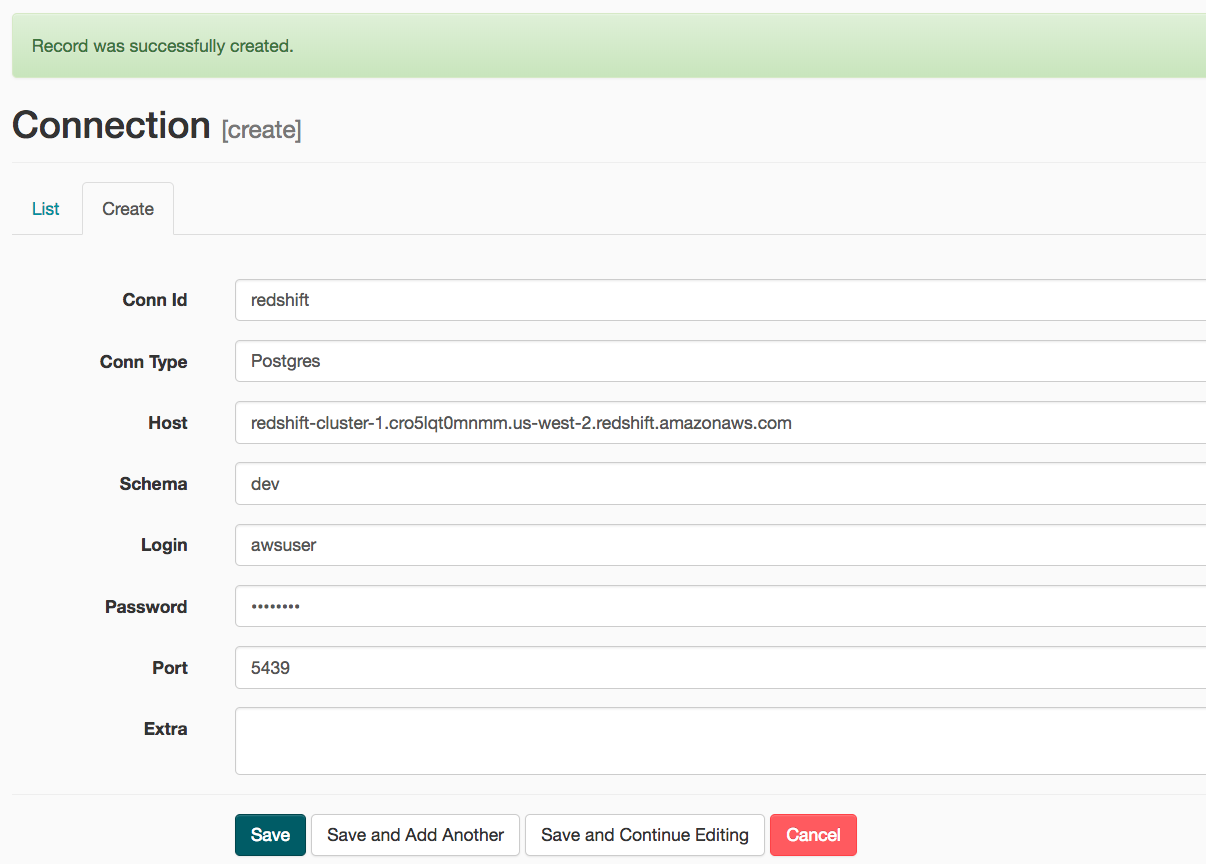
Task: Switch to the List tab
Action: [x=46, y=209]
